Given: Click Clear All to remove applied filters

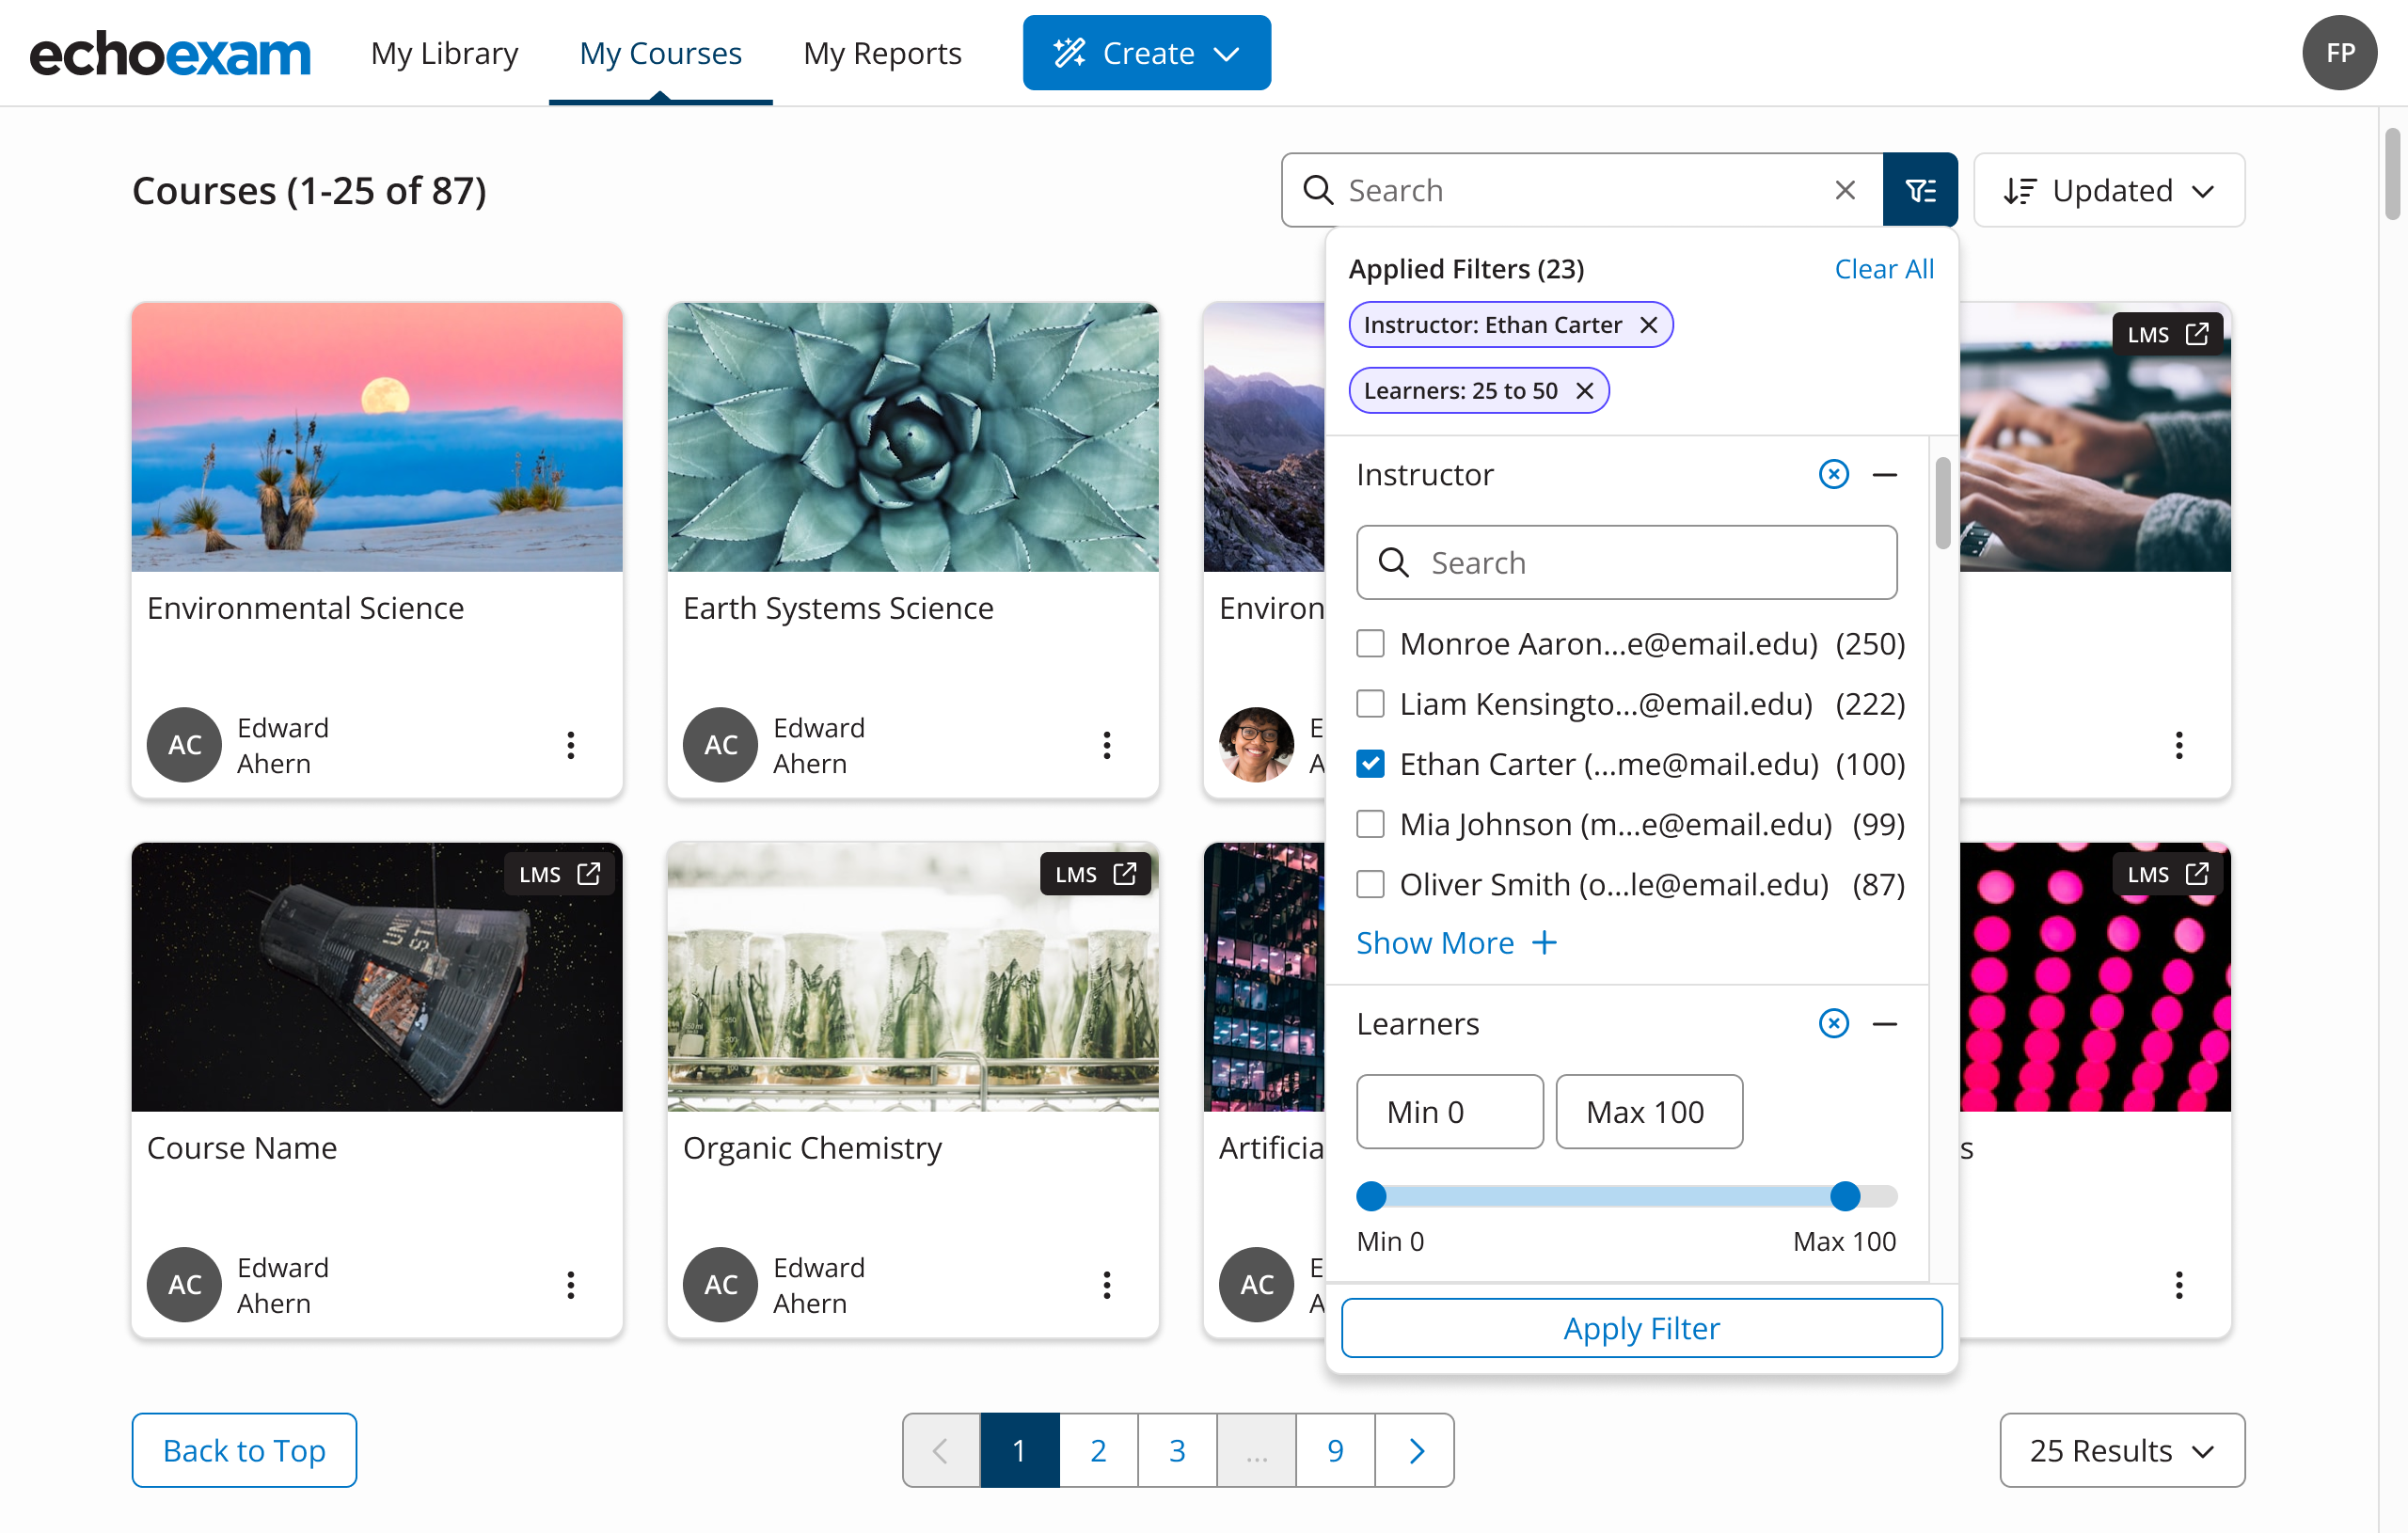Looking at the screenshot, I should [1884, 268].
